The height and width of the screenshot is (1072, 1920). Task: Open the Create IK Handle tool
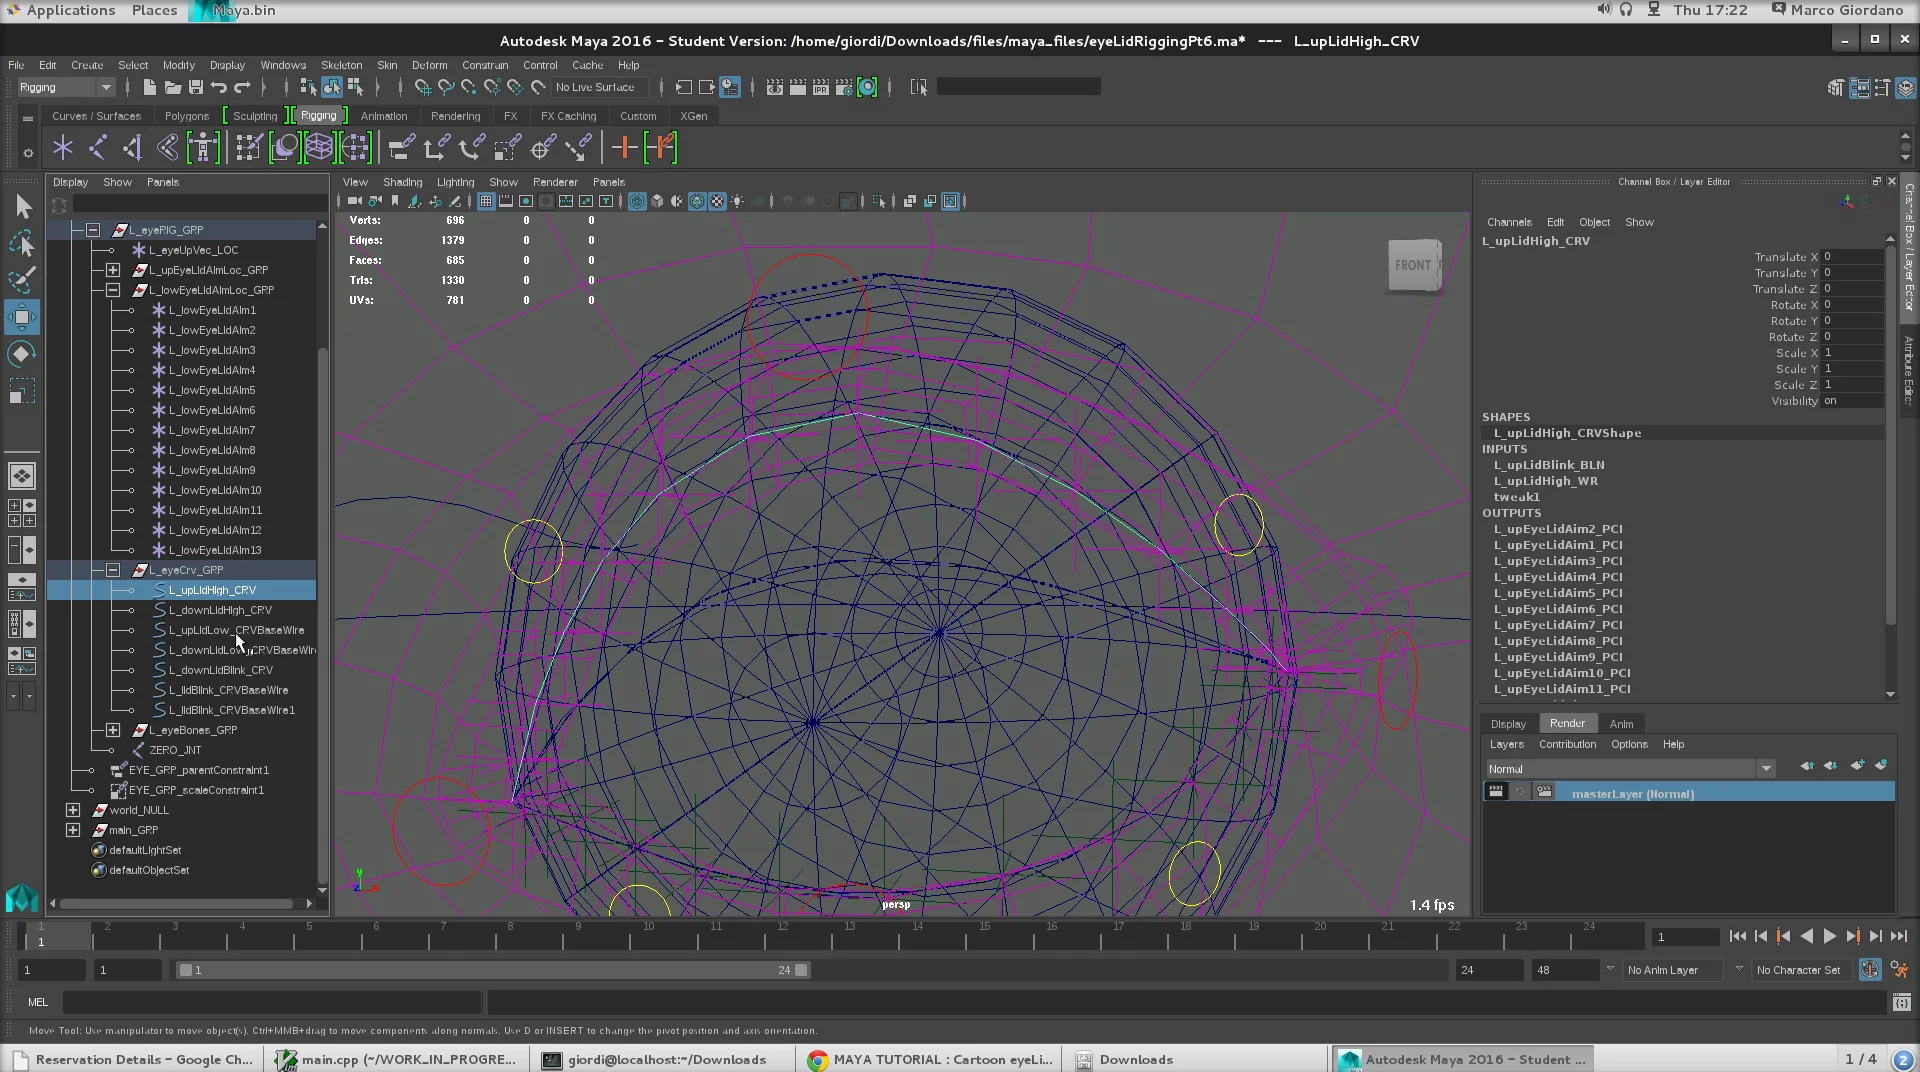97,147
